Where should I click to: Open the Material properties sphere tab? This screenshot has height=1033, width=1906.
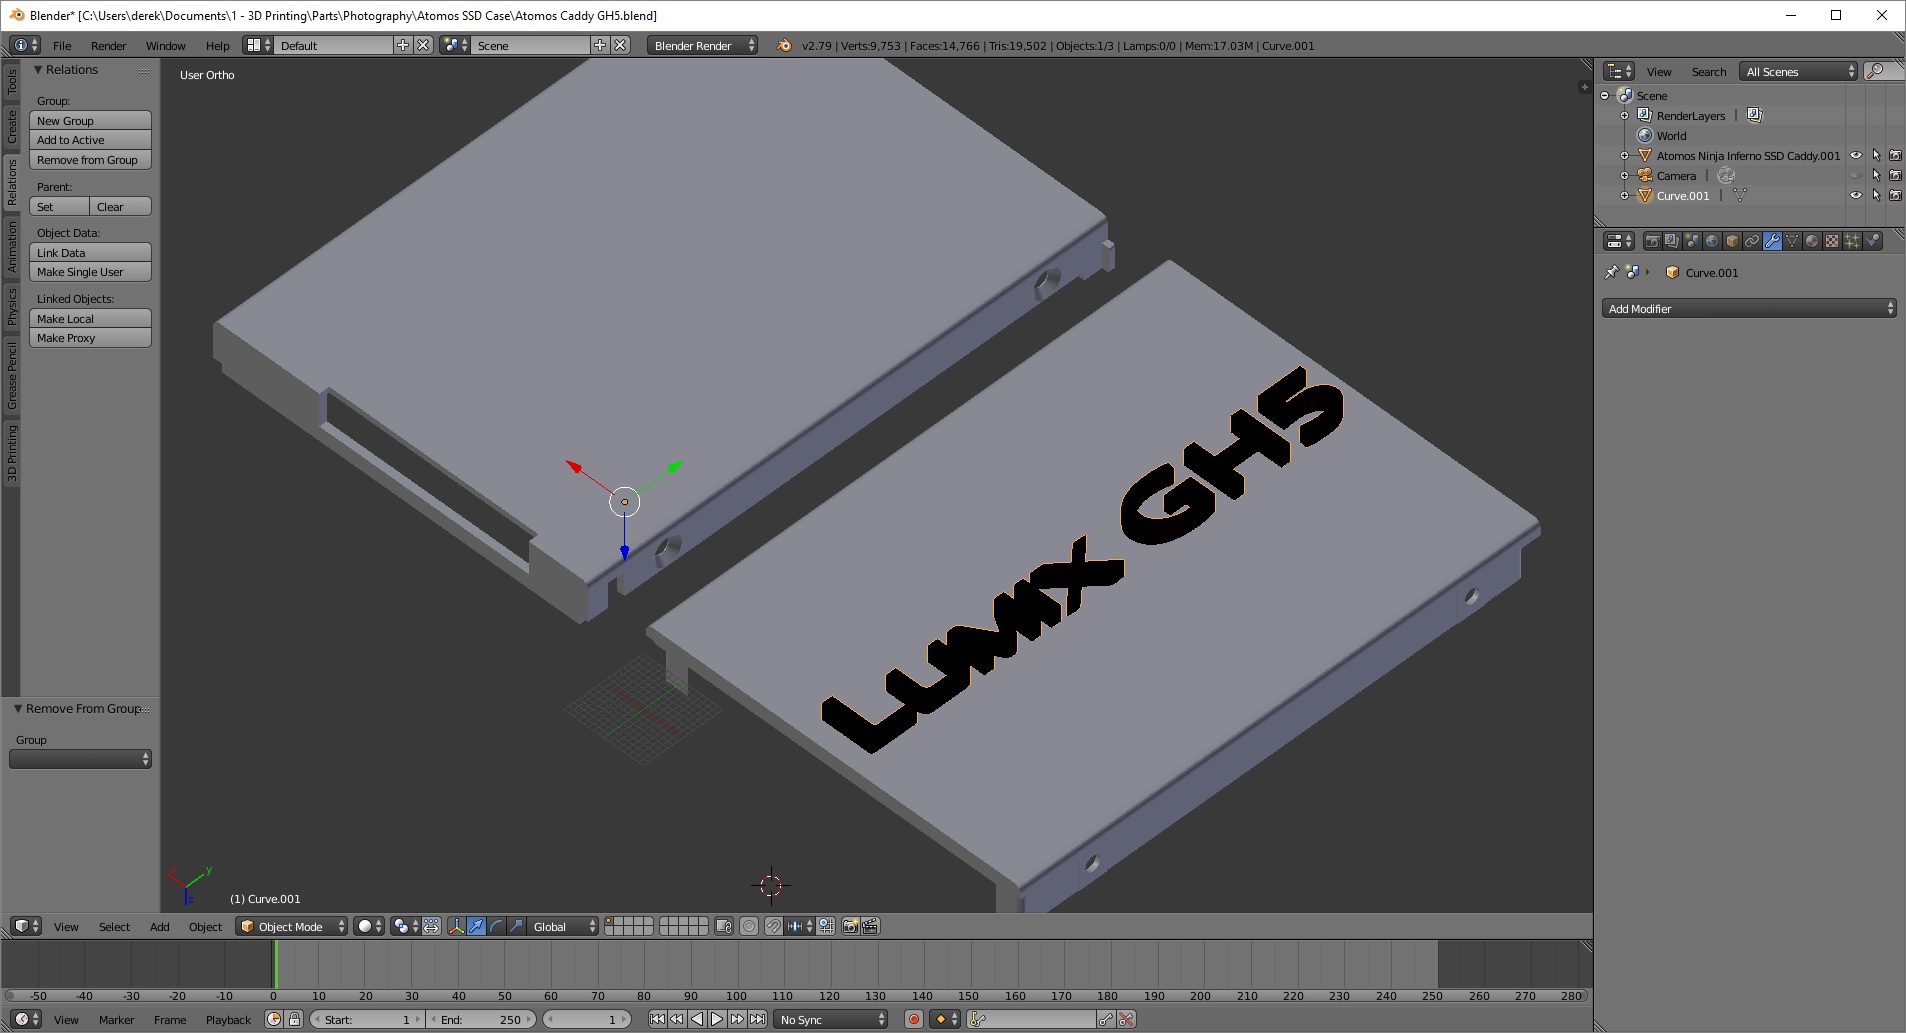click(1812, 241)
